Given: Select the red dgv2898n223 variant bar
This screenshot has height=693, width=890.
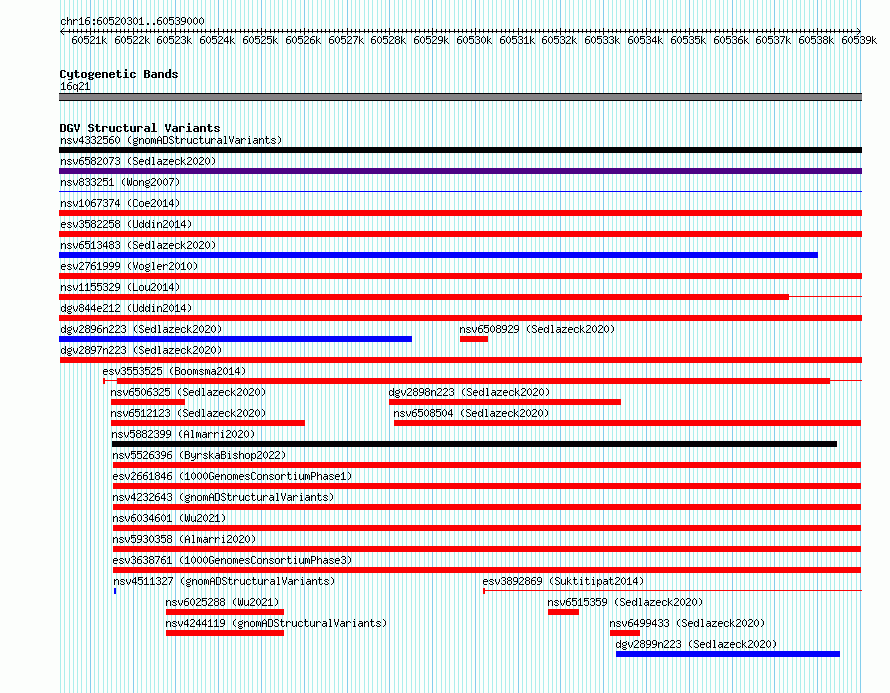Looking at the screenshot, I should [505, 402].
